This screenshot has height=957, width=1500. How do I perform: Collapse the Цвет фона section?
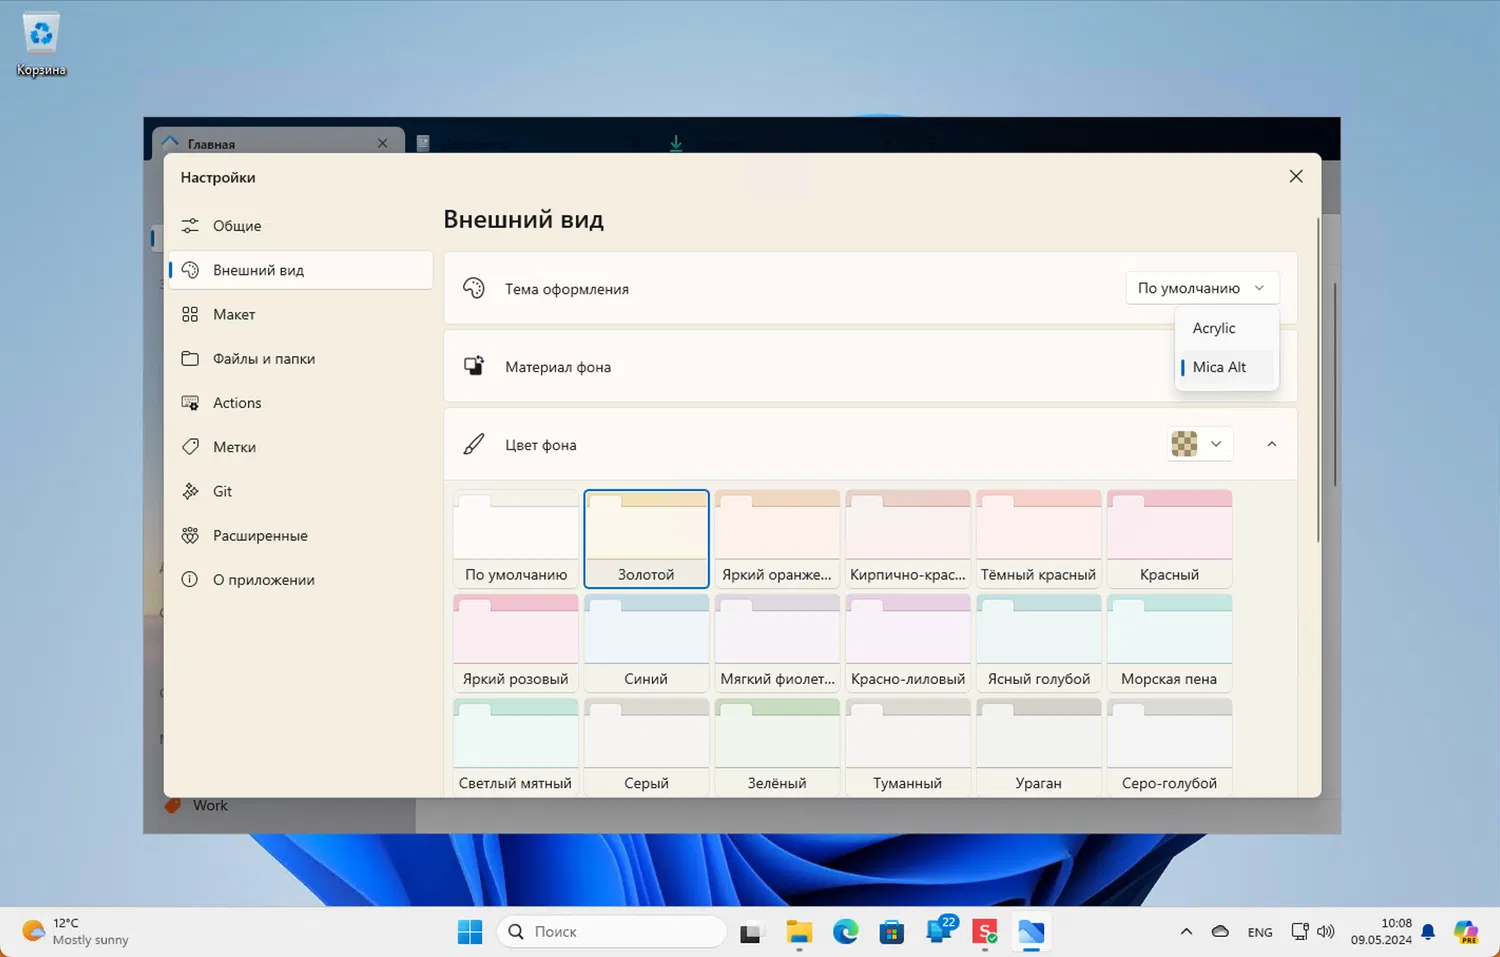[x=1271, y=444]
